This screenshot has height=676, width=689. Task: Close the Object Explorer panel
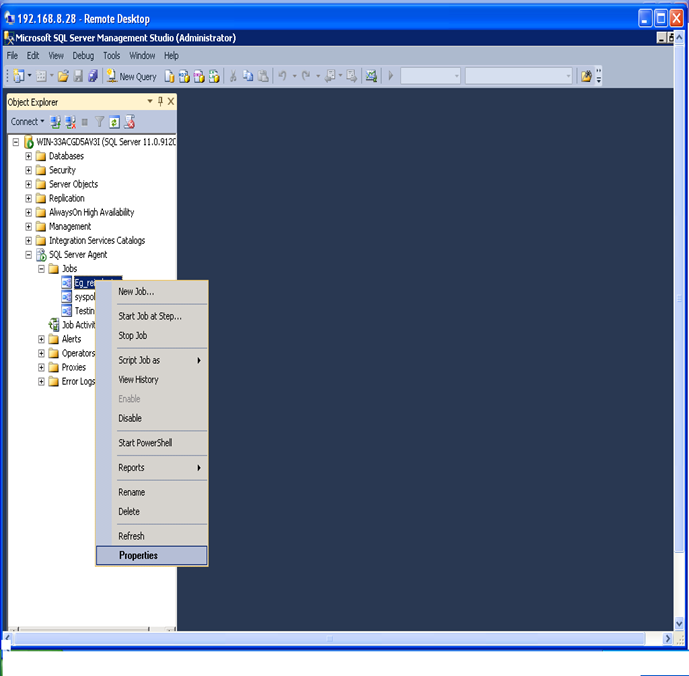(x=171, y=102)
